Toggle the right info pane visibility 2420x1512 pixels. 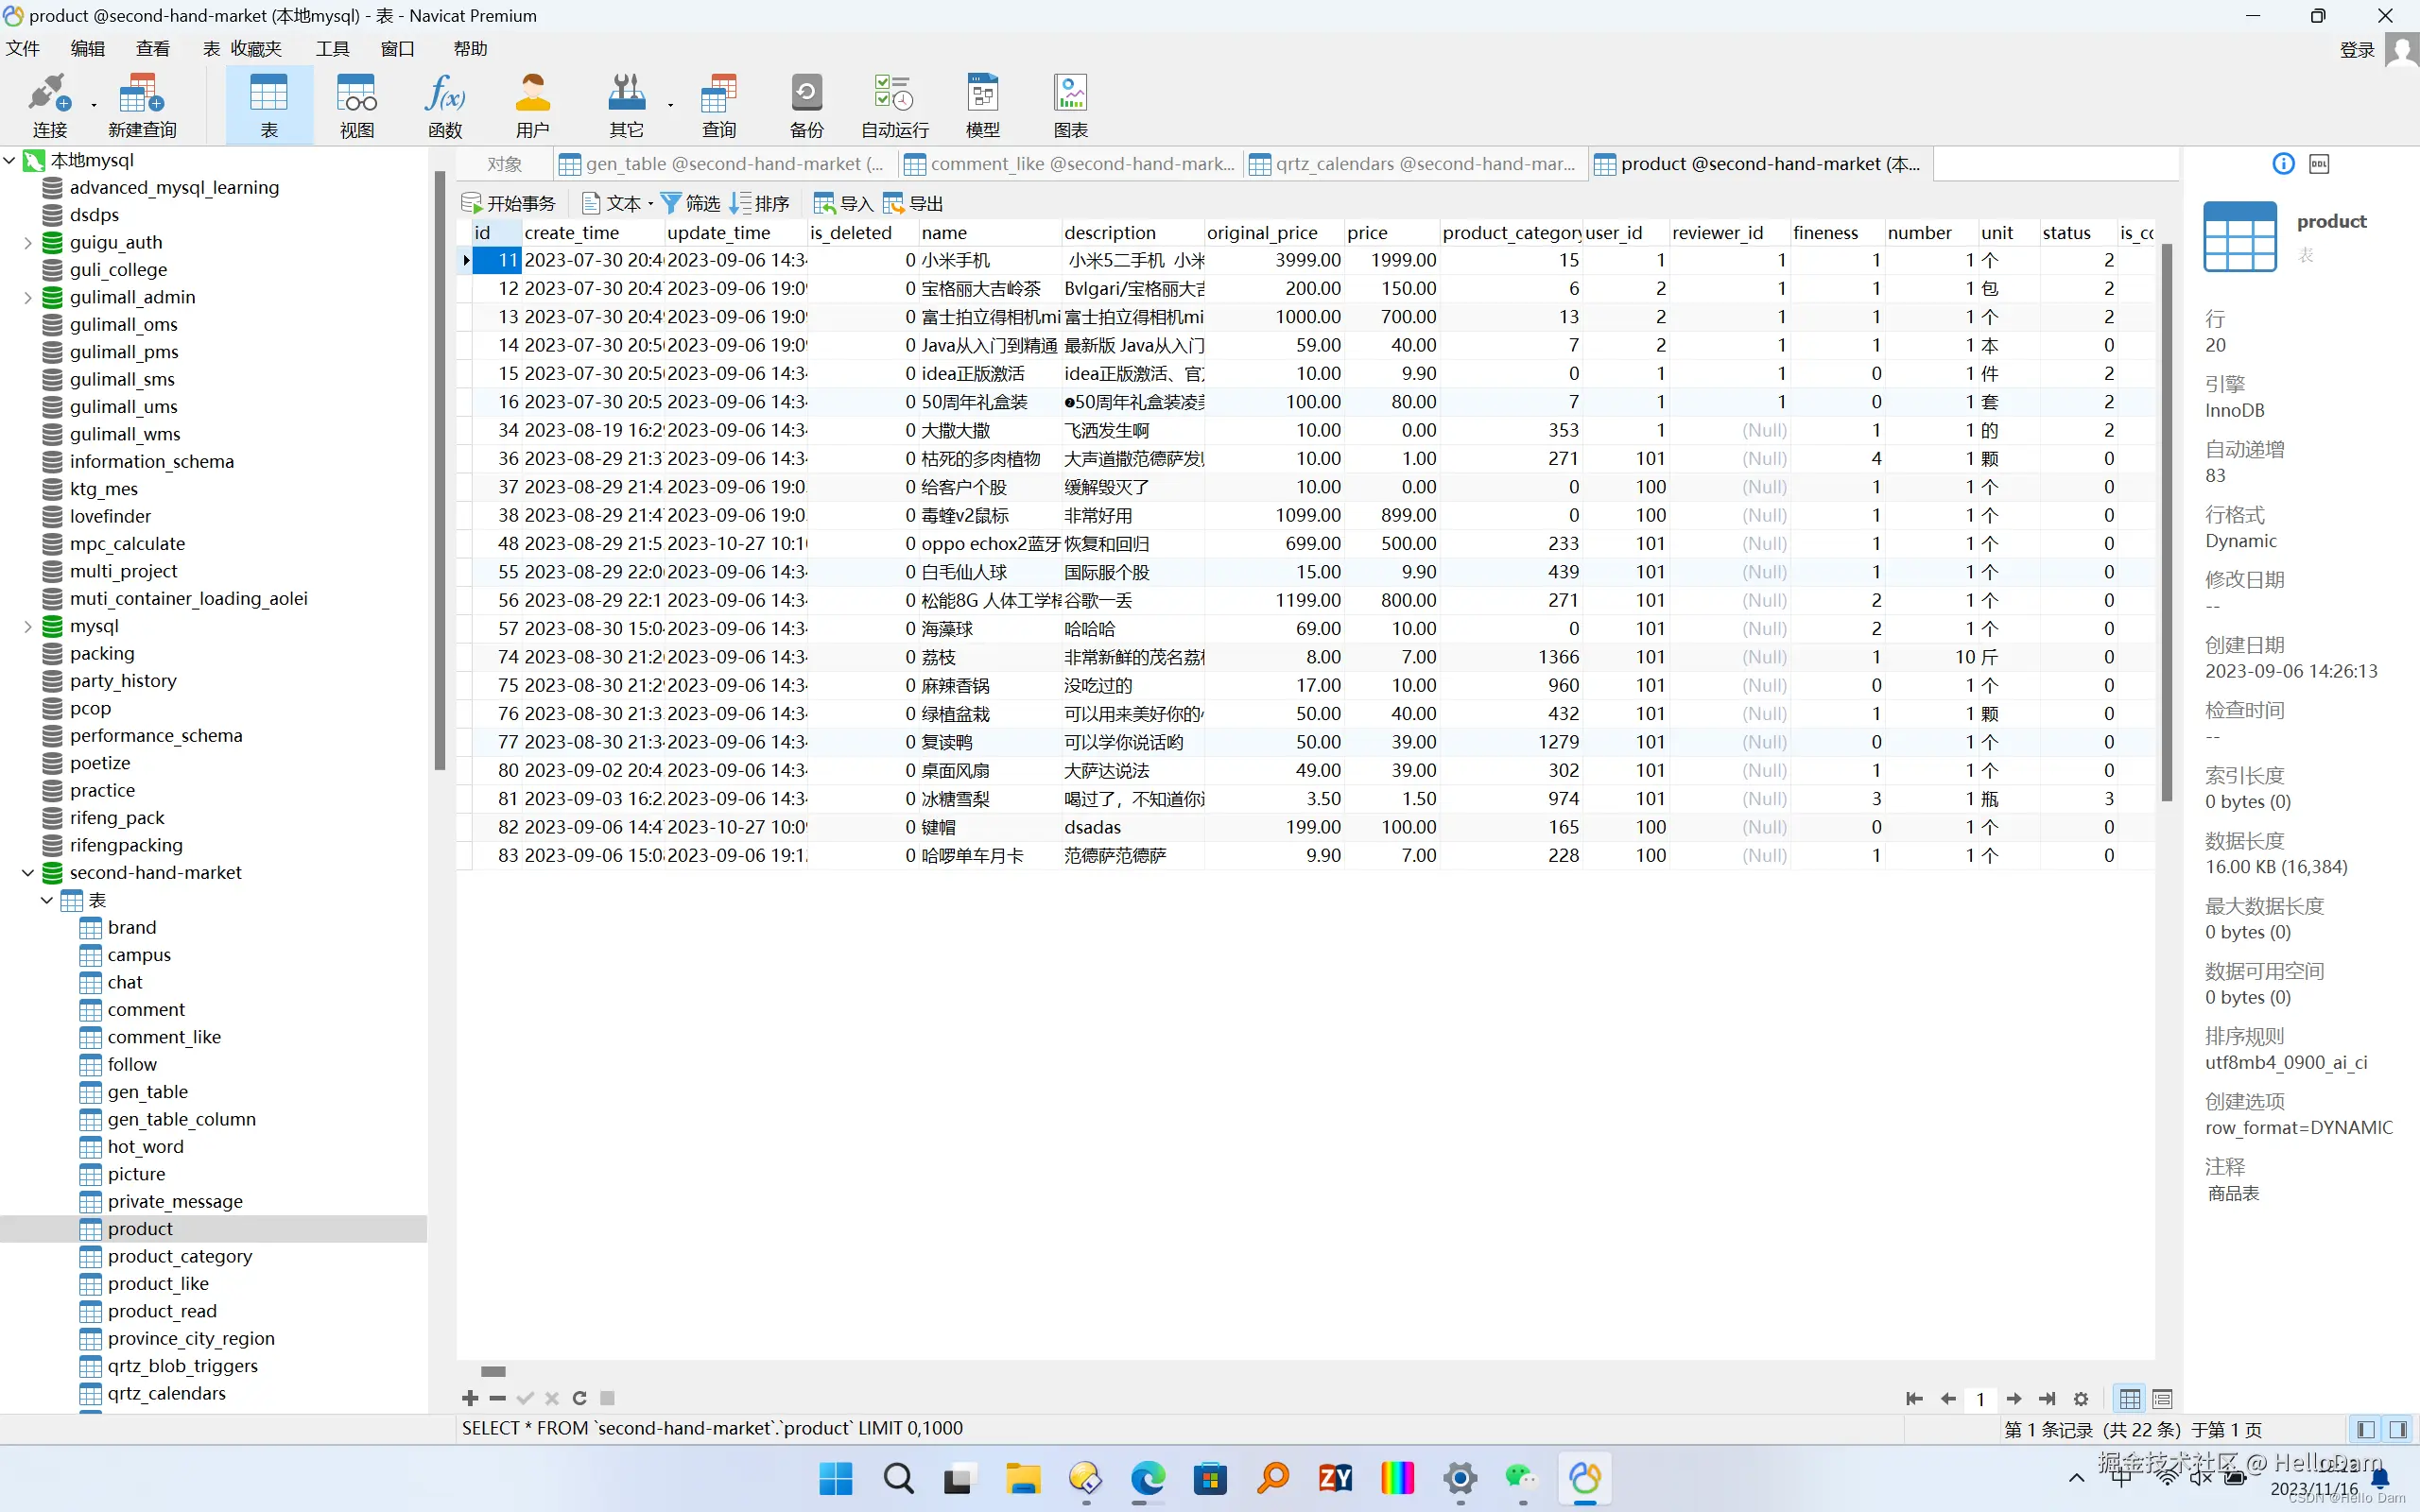[x=2398, y=1429]
